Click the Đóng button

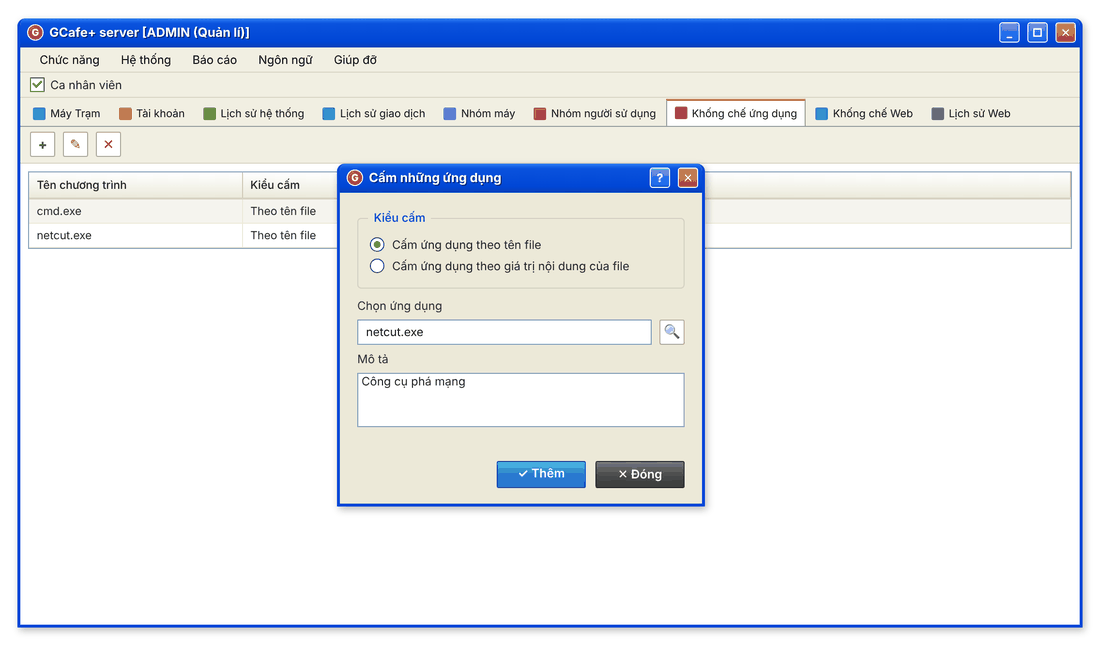coord(640,474)
